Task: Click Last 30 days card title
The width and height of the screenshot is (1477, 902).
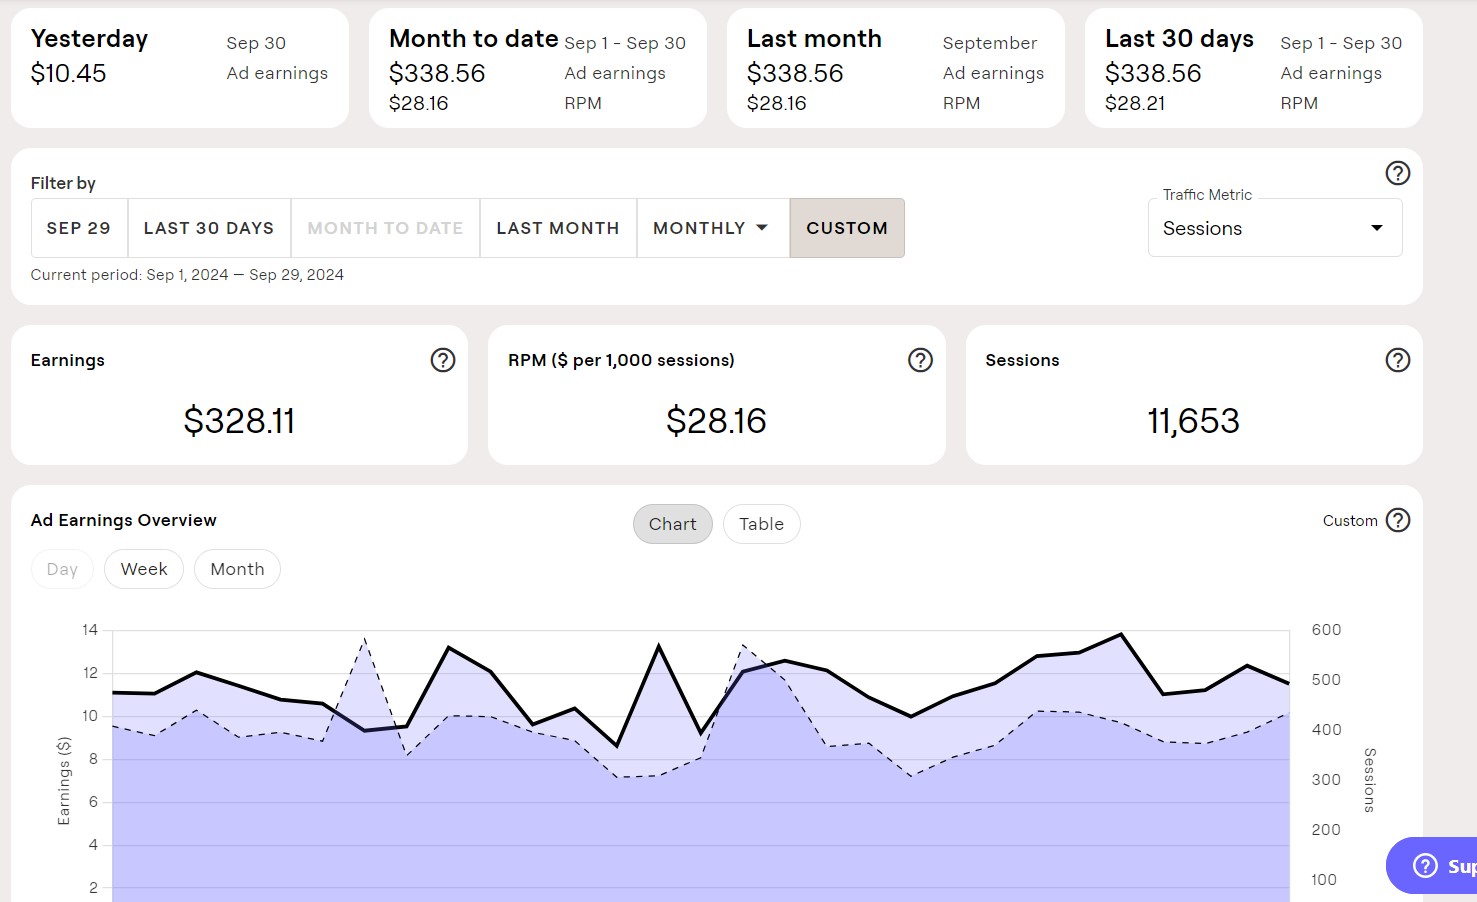Action: (x=1179, y=39)
